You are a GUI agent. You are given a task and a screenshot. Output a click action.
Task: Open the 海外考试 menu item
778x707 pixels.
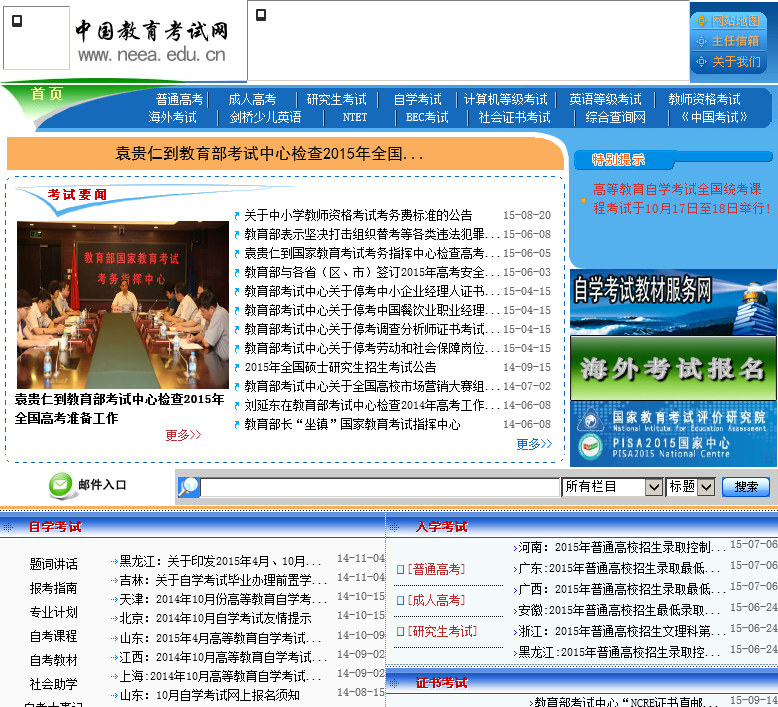172,118
